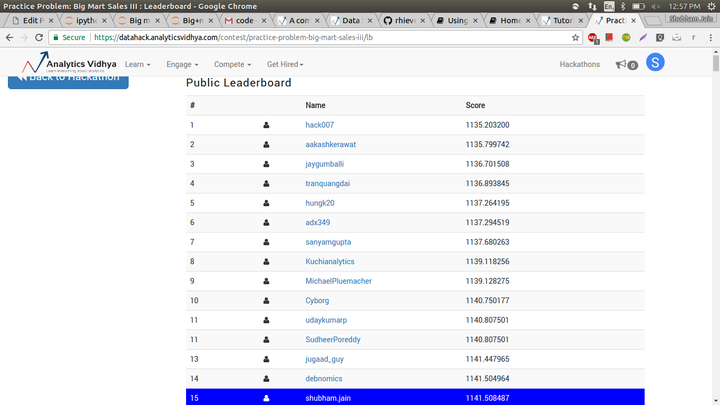The width and height of the screenshot is (720, 405).
Task: Click the browser back arrow button
Action: point(10,38)
